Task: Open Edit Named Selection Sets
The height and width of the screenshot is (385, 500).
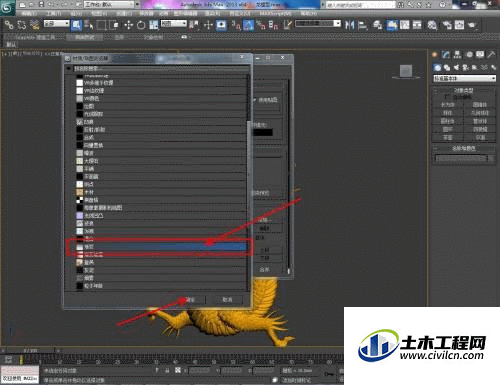Action: (x=288, y=25)
